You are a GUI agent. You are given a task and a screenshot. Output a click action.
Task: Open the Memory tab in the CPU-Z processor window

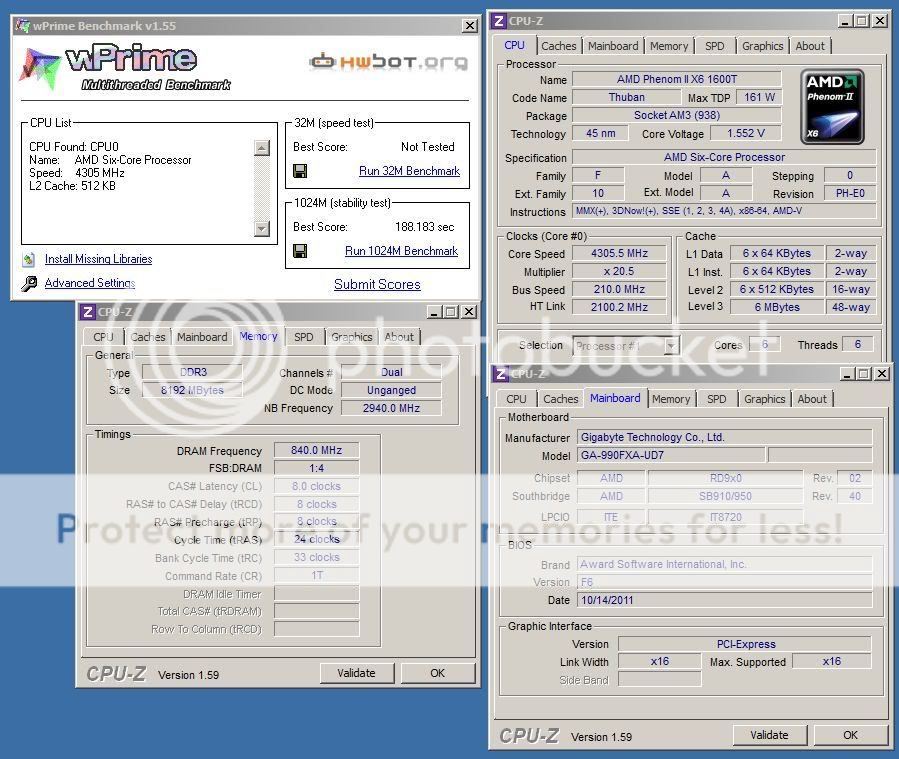click(x=669, y=46)
